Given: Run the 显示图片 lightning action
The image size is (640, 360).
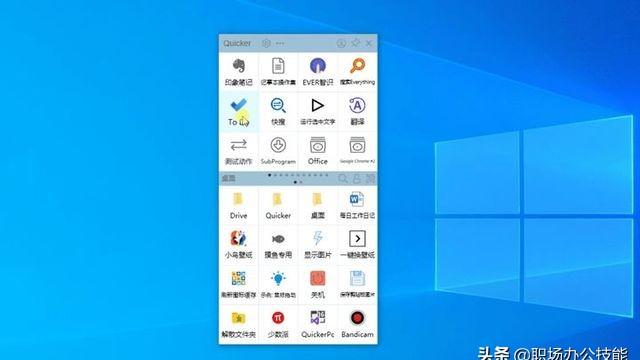Looking at the screenshot, I should tap(318, 245).
